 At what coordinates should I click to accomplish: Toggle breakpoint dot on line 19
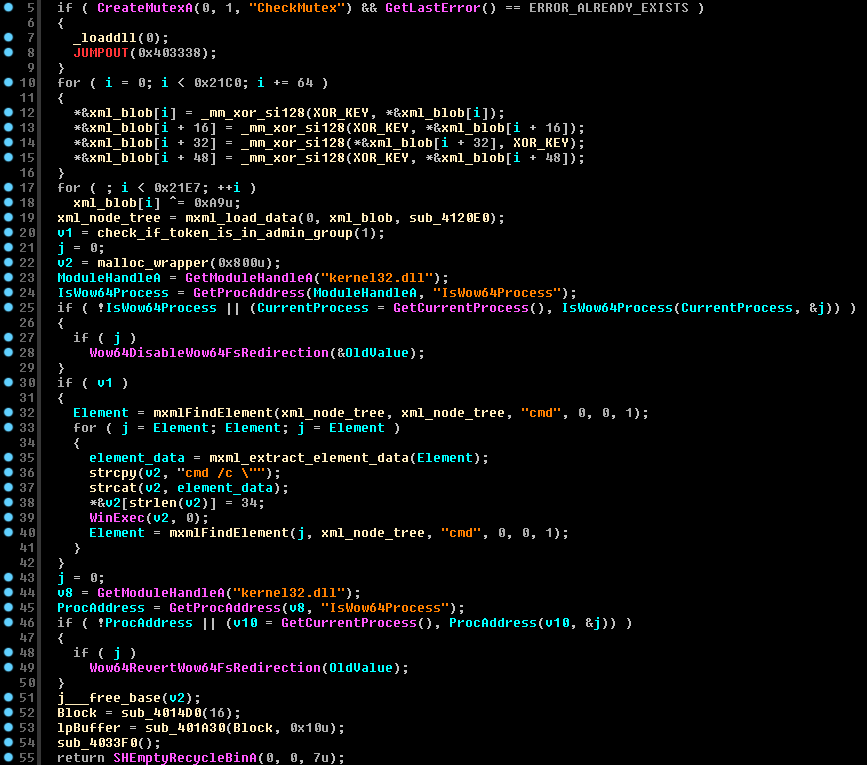8,217
